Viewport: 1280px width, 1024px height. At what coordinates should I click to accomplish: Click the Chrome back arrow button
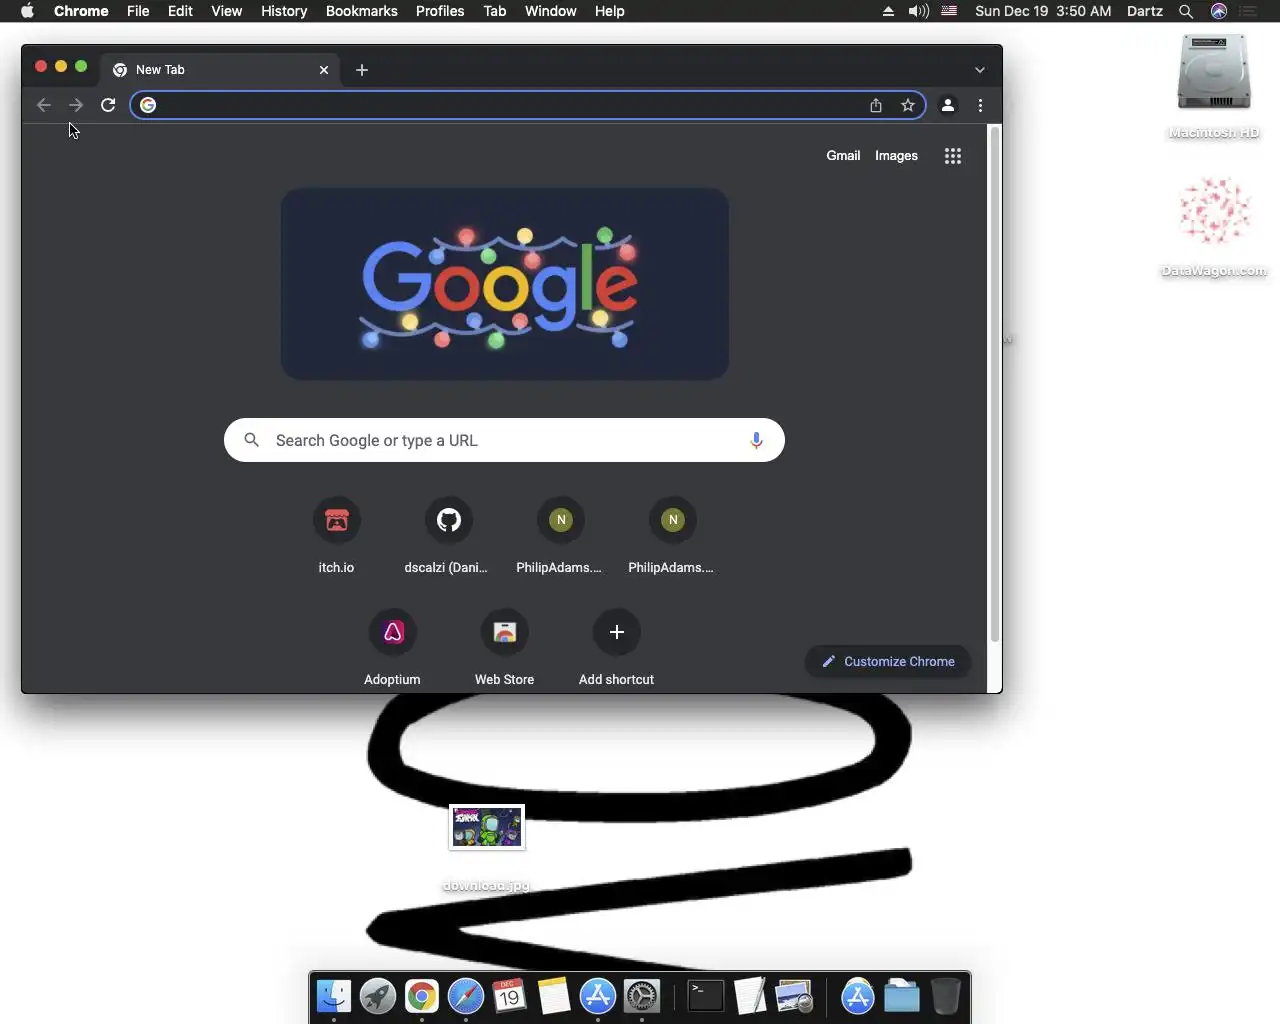43,105
